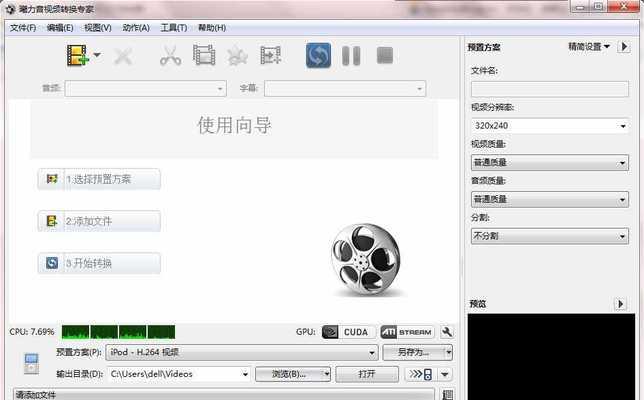644x400 pixels.
Task: Toggle CUDA GPU acceleration
Action: pyautogui.click(x=348, y=332)
